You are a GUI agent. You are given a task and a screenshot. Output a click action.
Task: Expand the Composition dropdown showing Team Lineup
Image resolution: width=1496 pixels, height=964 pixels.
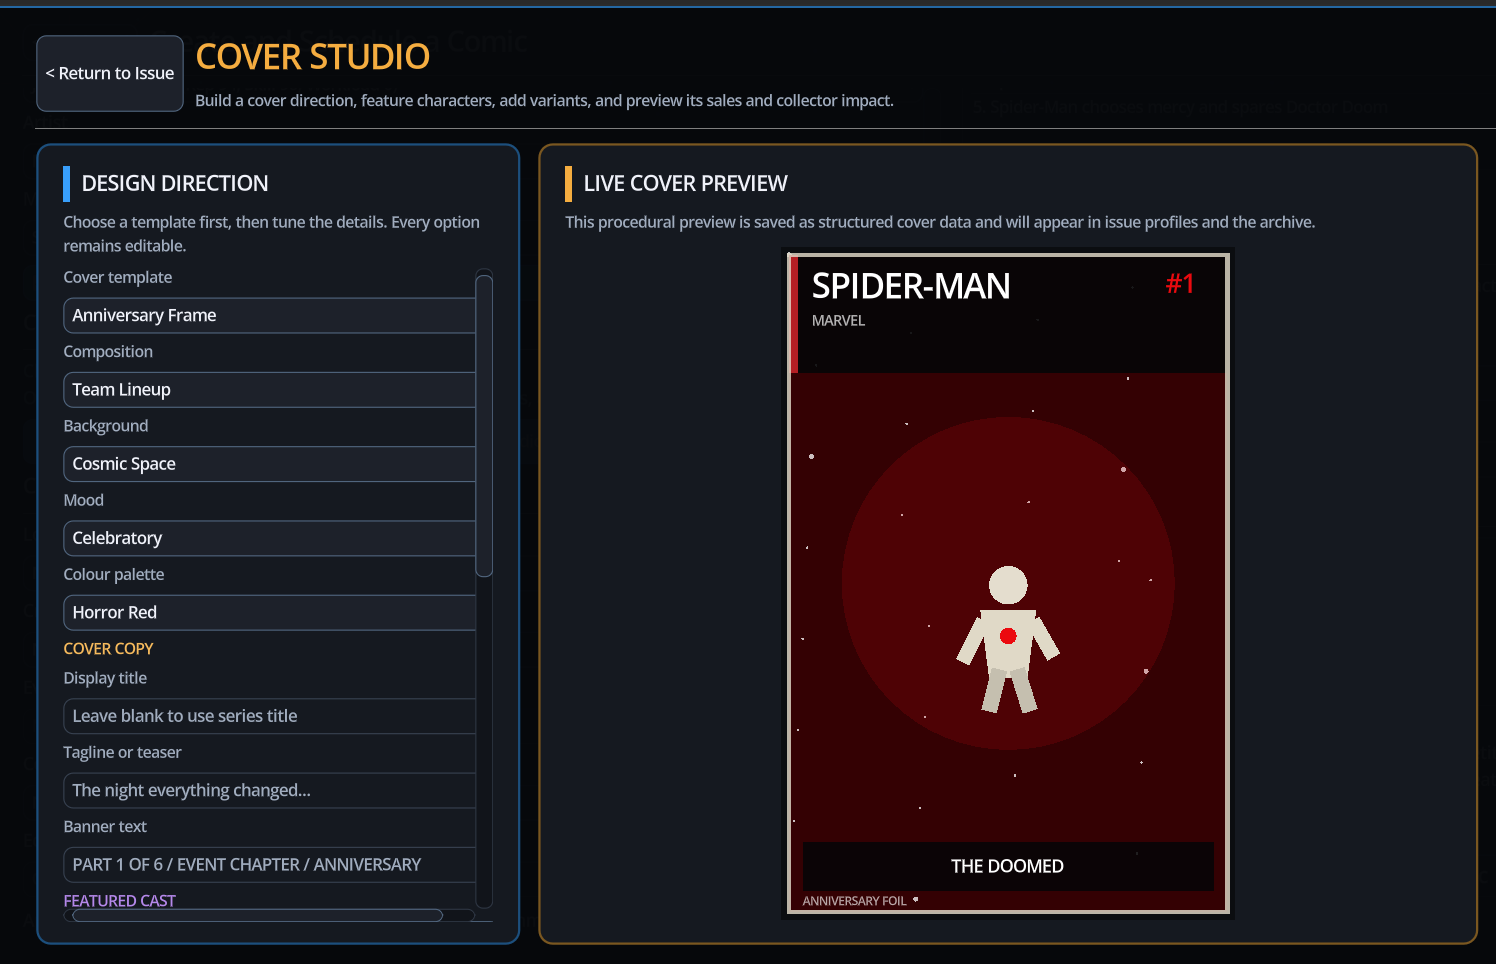270,390
